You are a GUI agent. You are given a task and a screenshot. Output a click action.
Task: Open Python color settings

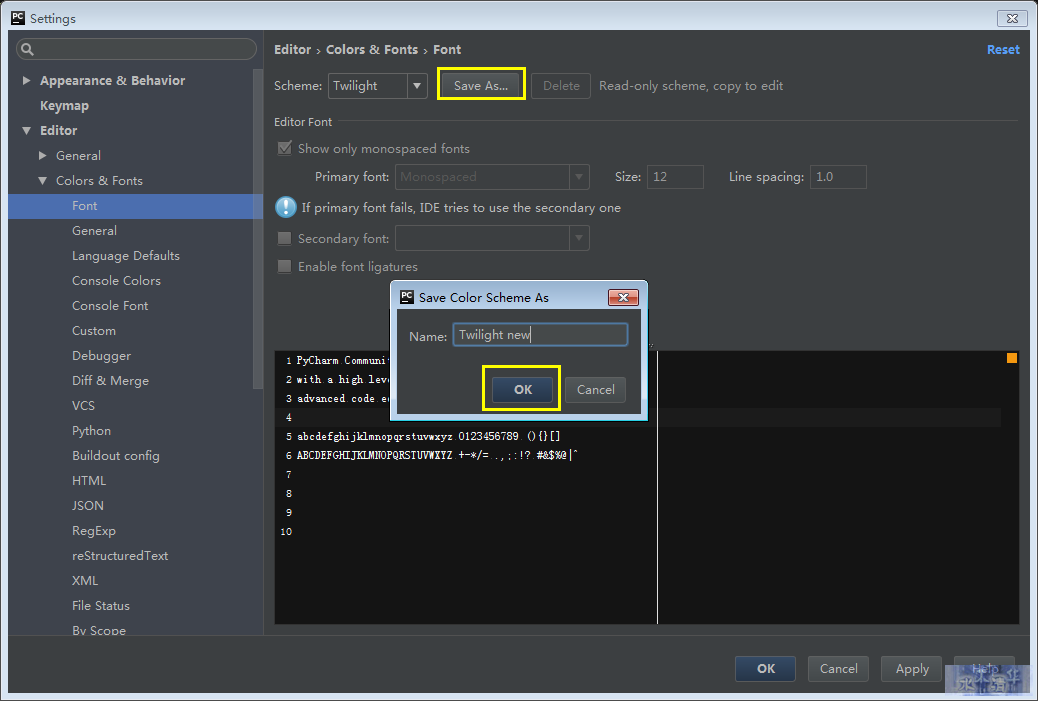point(91,431)
